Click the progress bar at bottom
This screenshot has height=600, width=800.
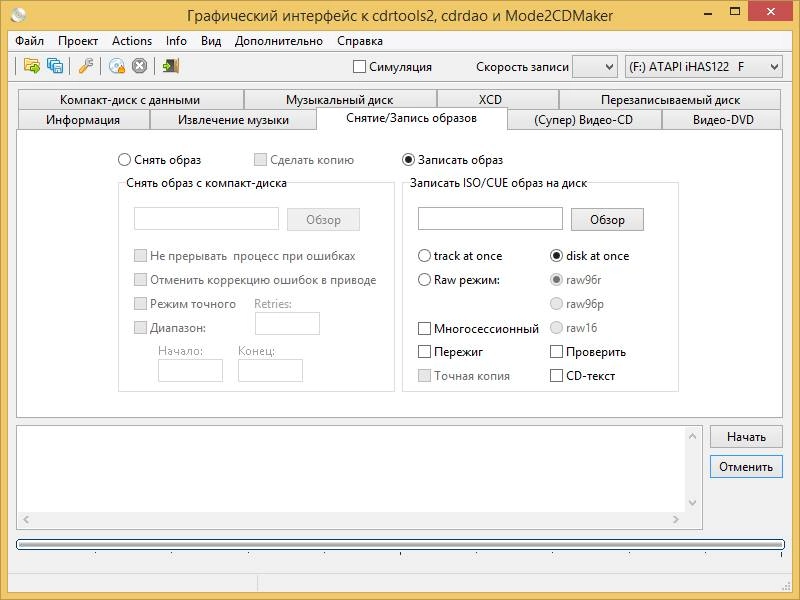(400, 544)
